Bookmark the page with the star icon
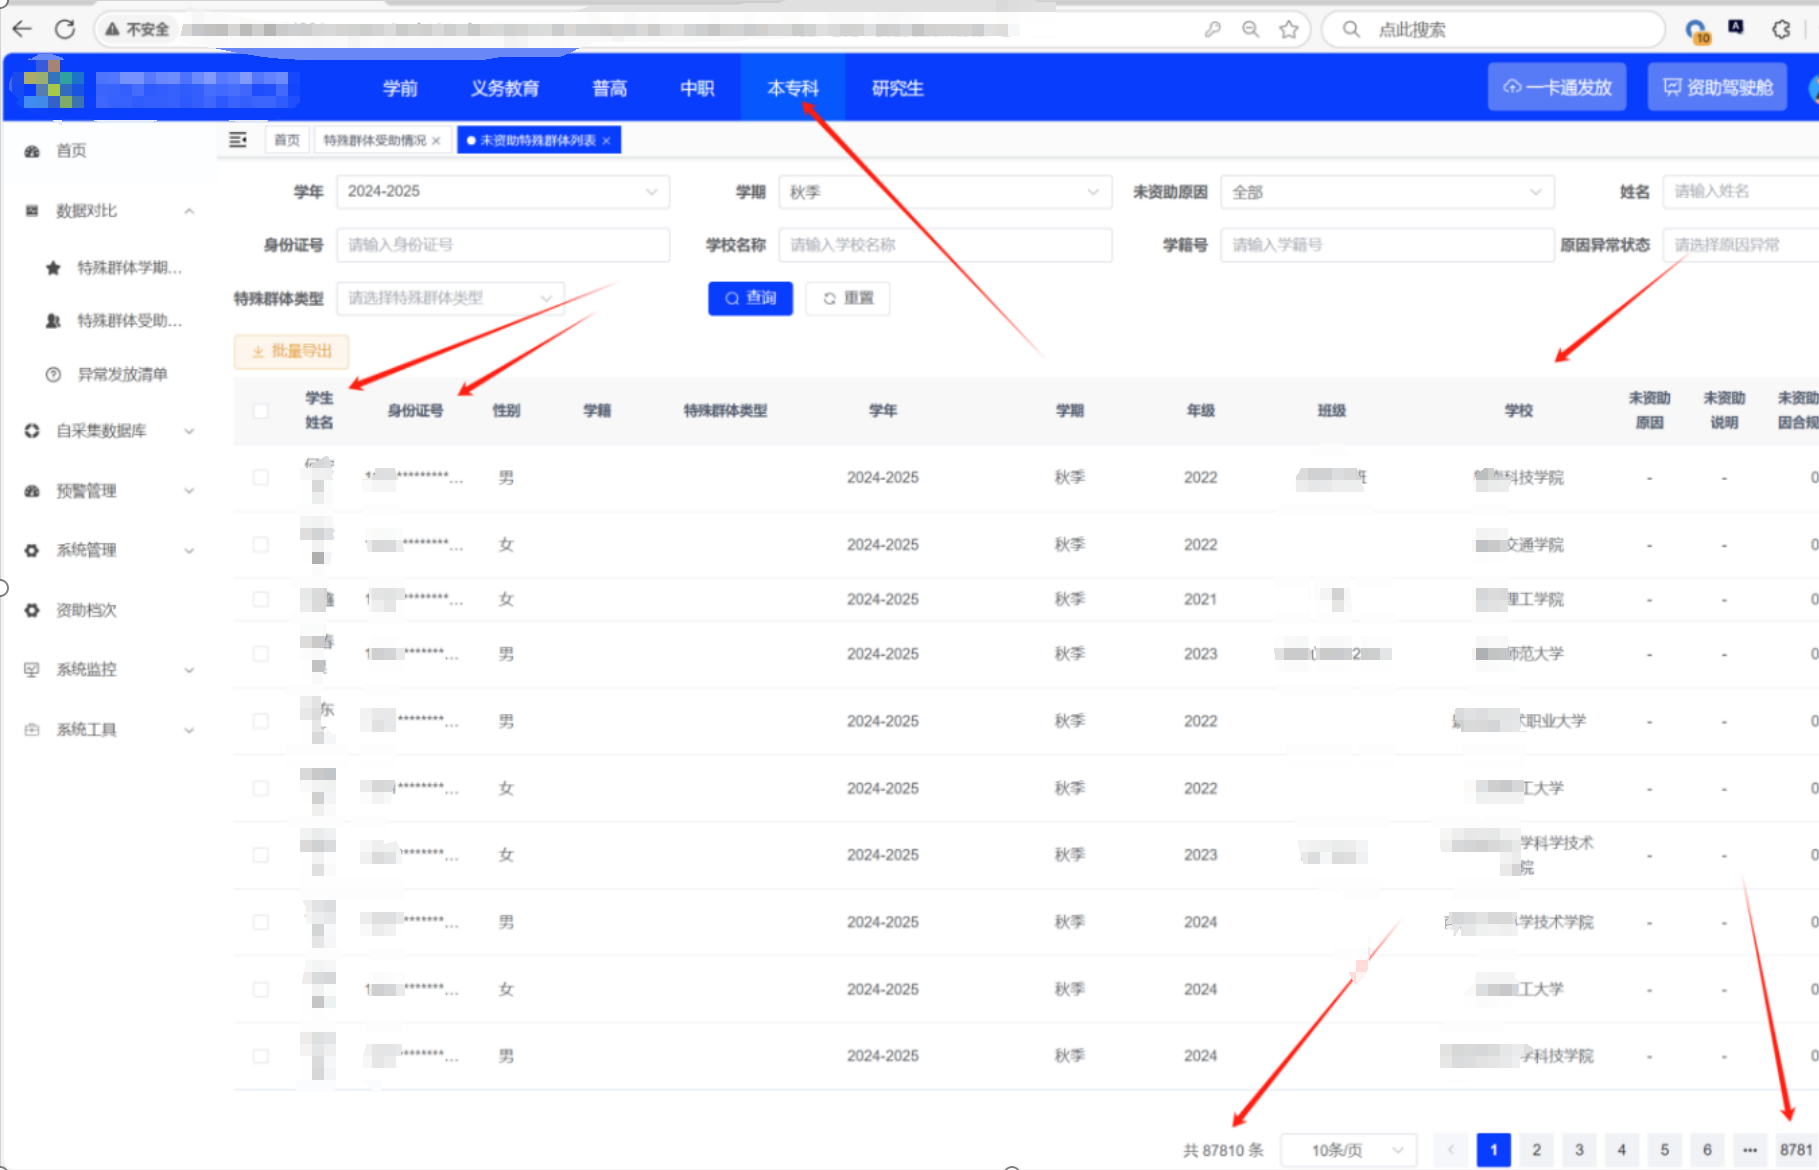 point(1289,29)
